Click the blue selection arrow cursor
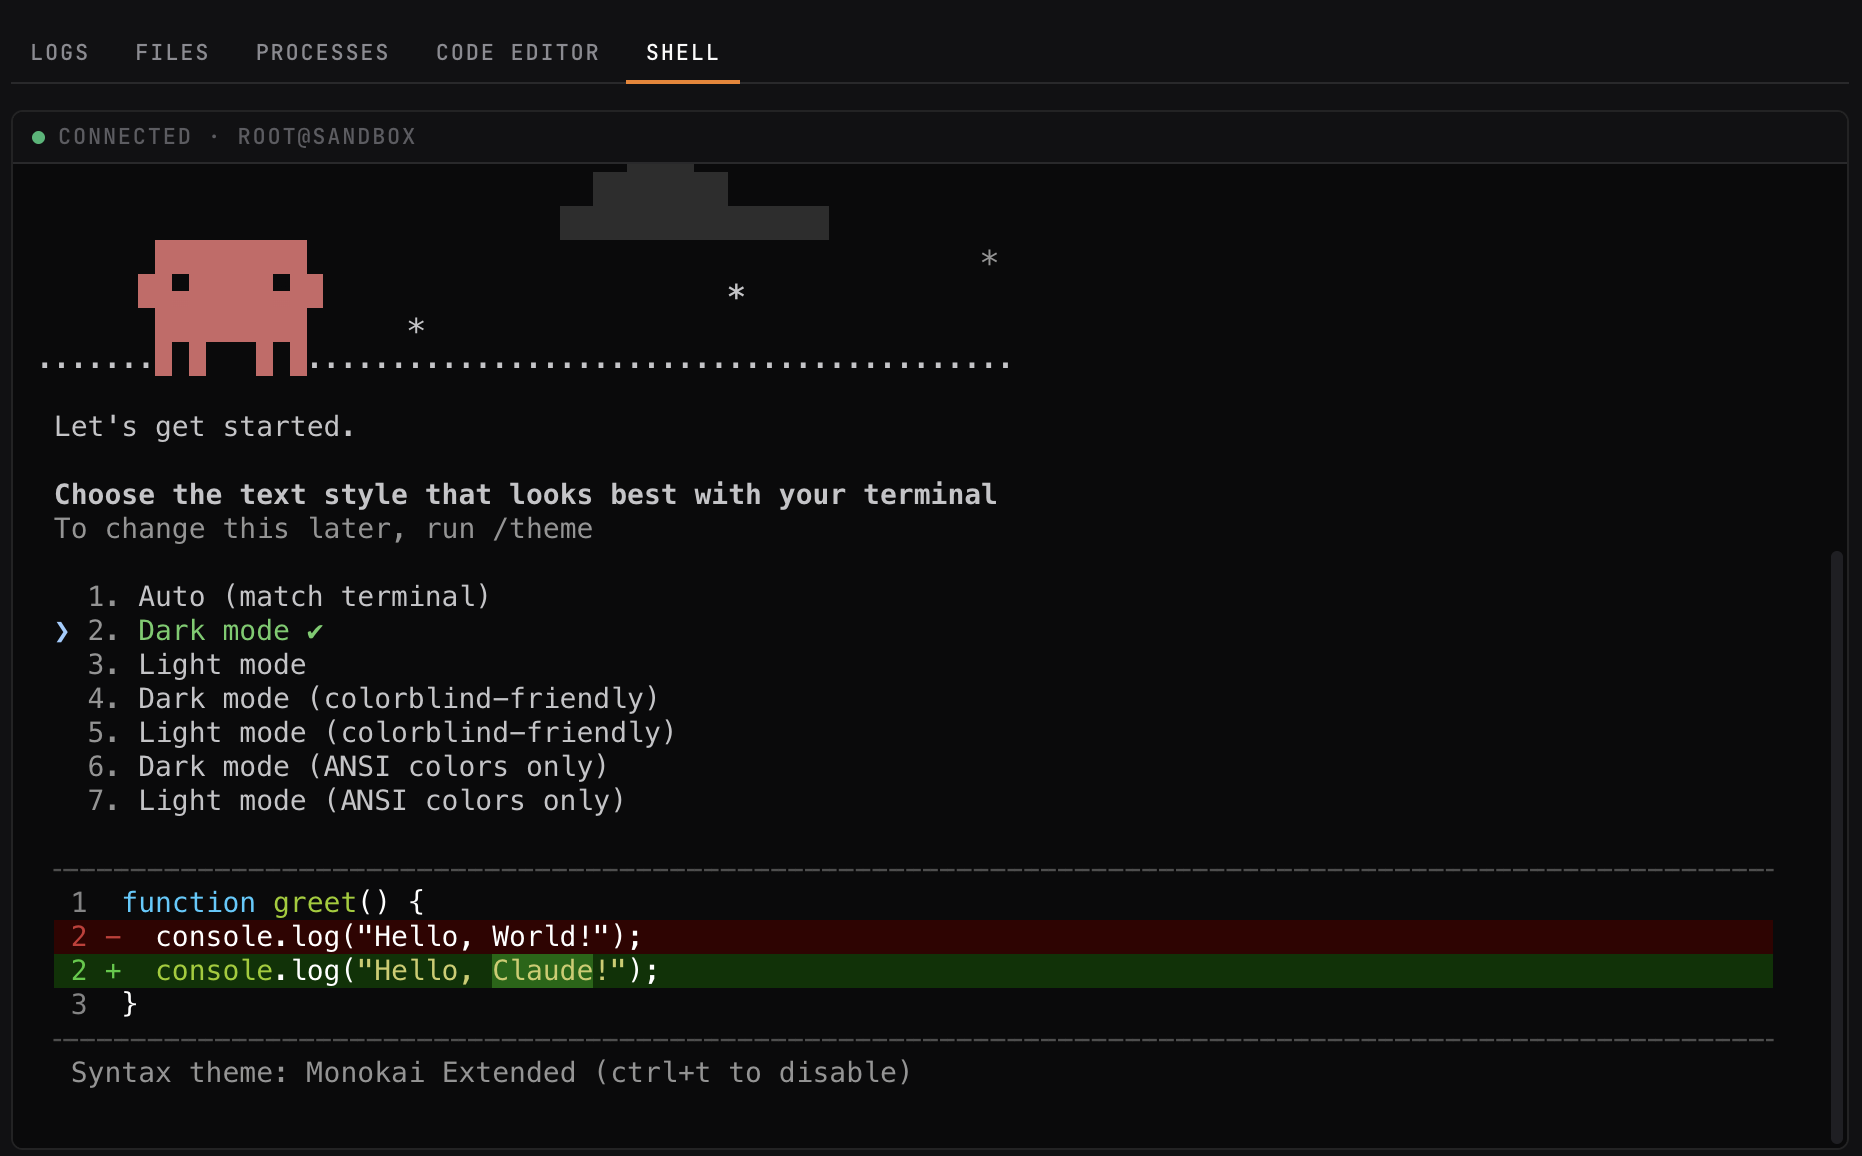The image size is (1862, 1156). point(62,631)
